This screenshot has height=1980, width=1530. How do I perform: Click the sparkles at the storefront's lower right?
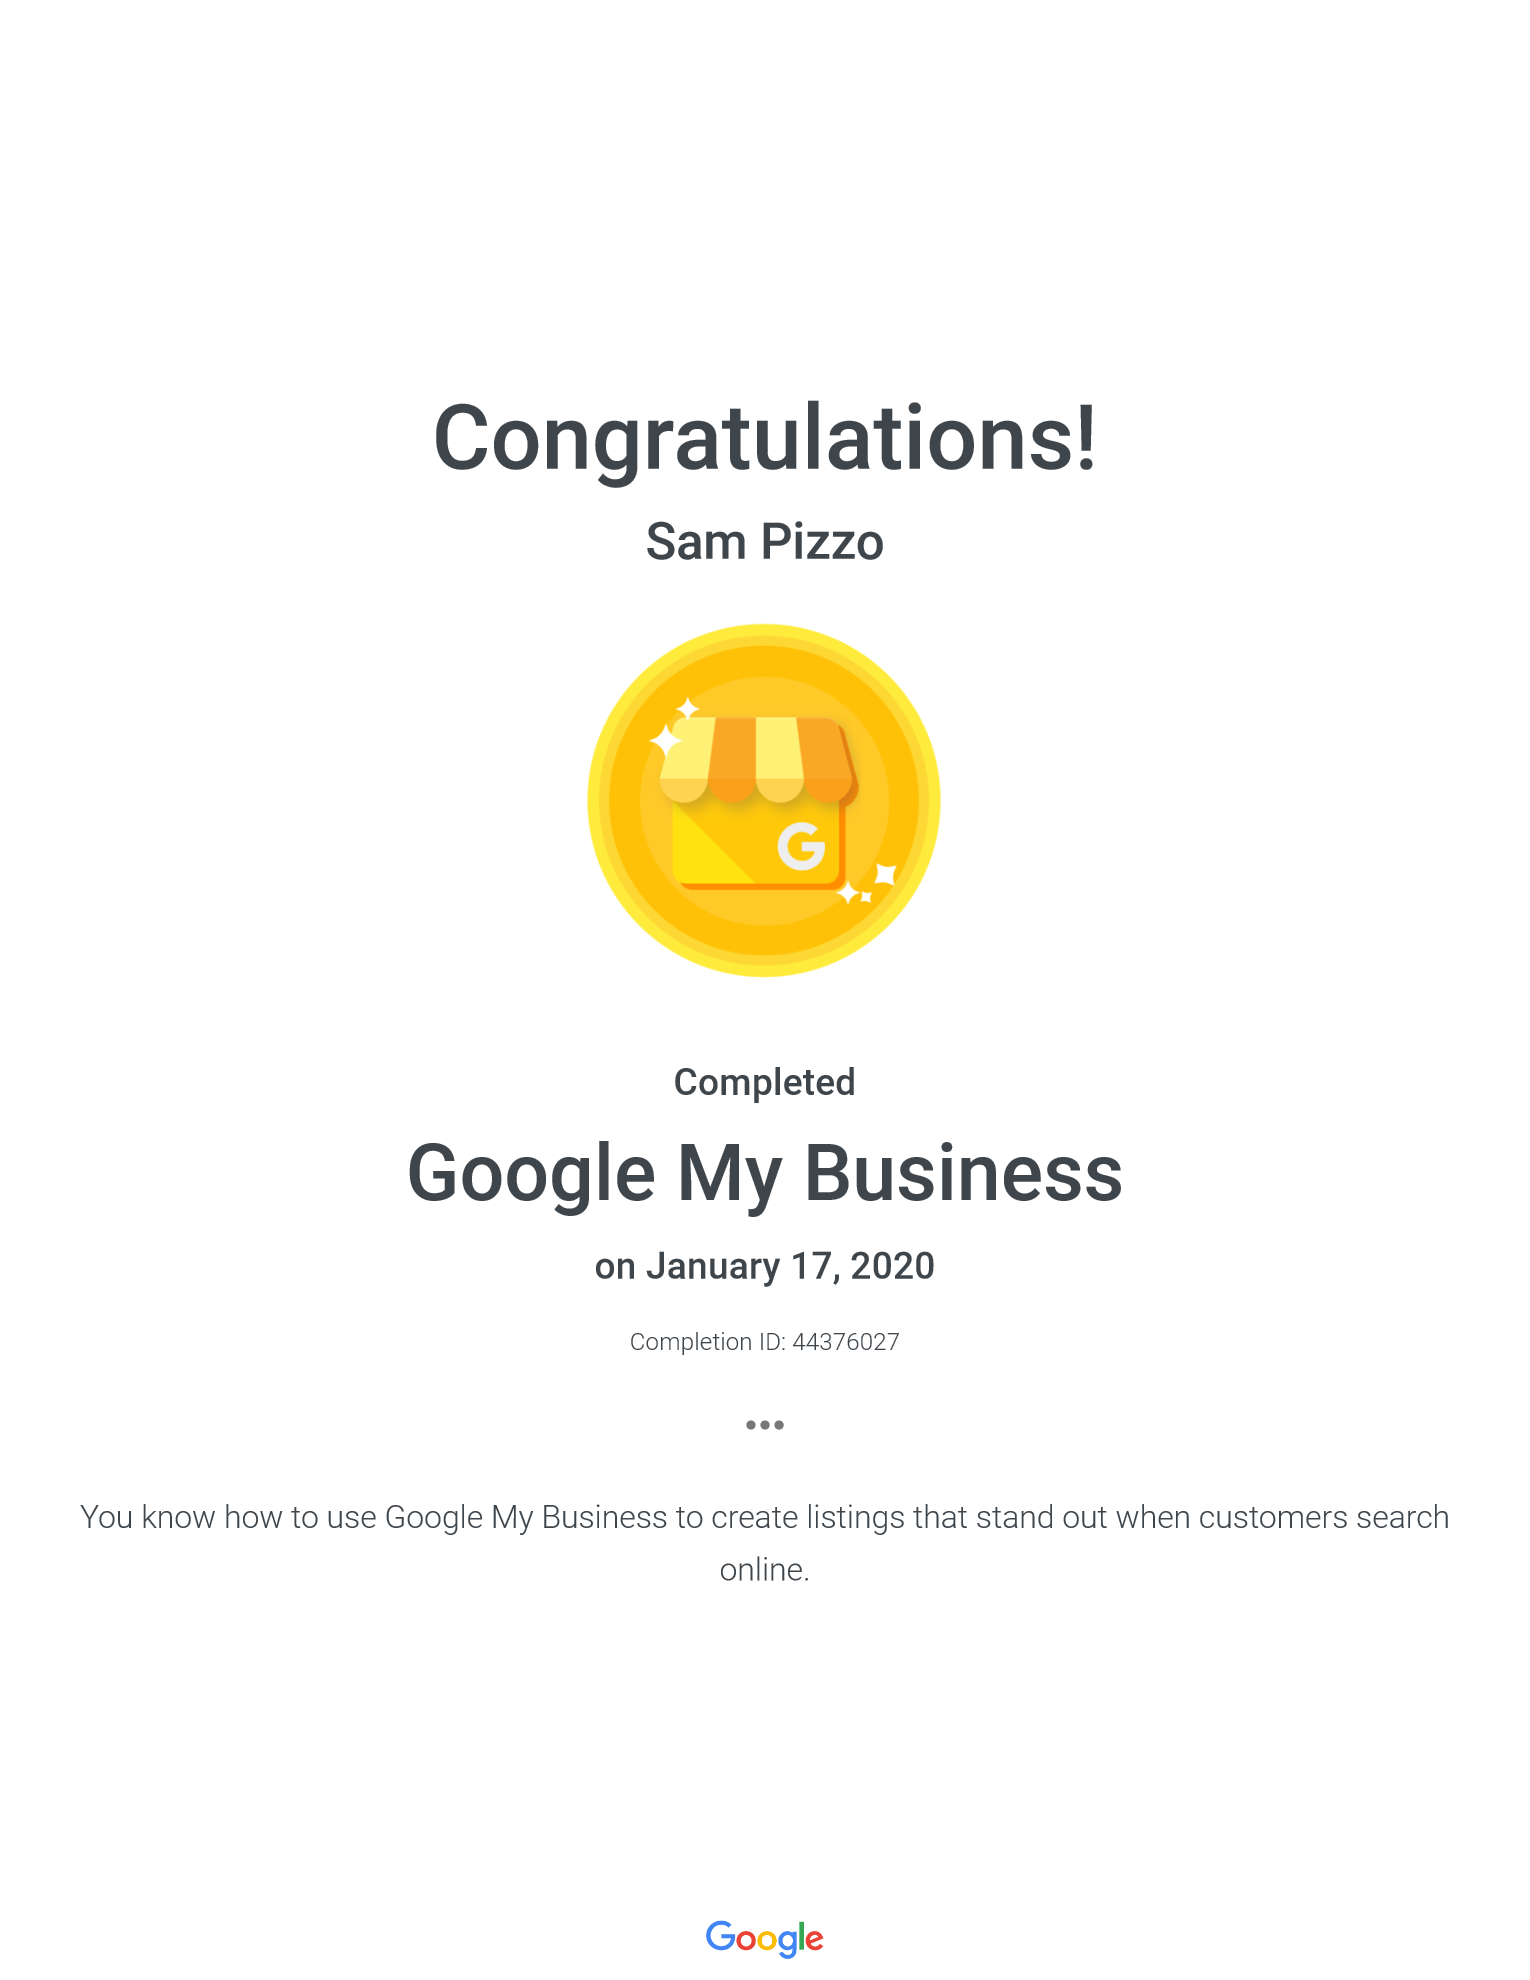tap(868, 885)
